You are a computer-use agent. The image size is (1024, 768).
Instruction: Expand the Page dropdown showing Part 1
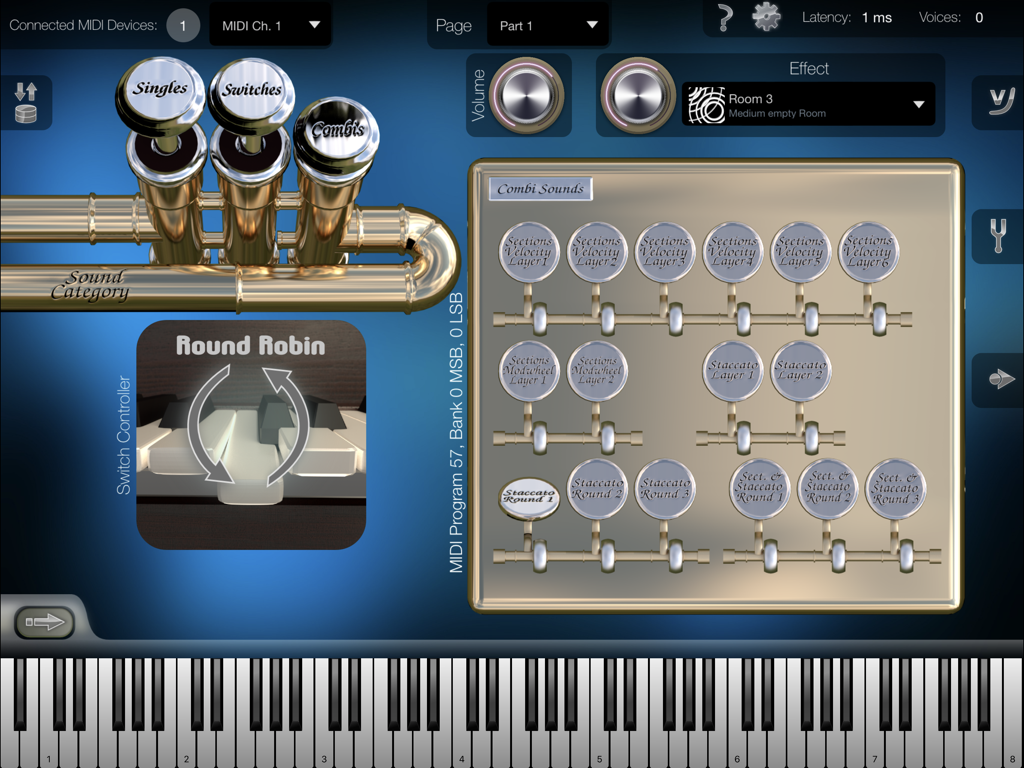[548, 24]
